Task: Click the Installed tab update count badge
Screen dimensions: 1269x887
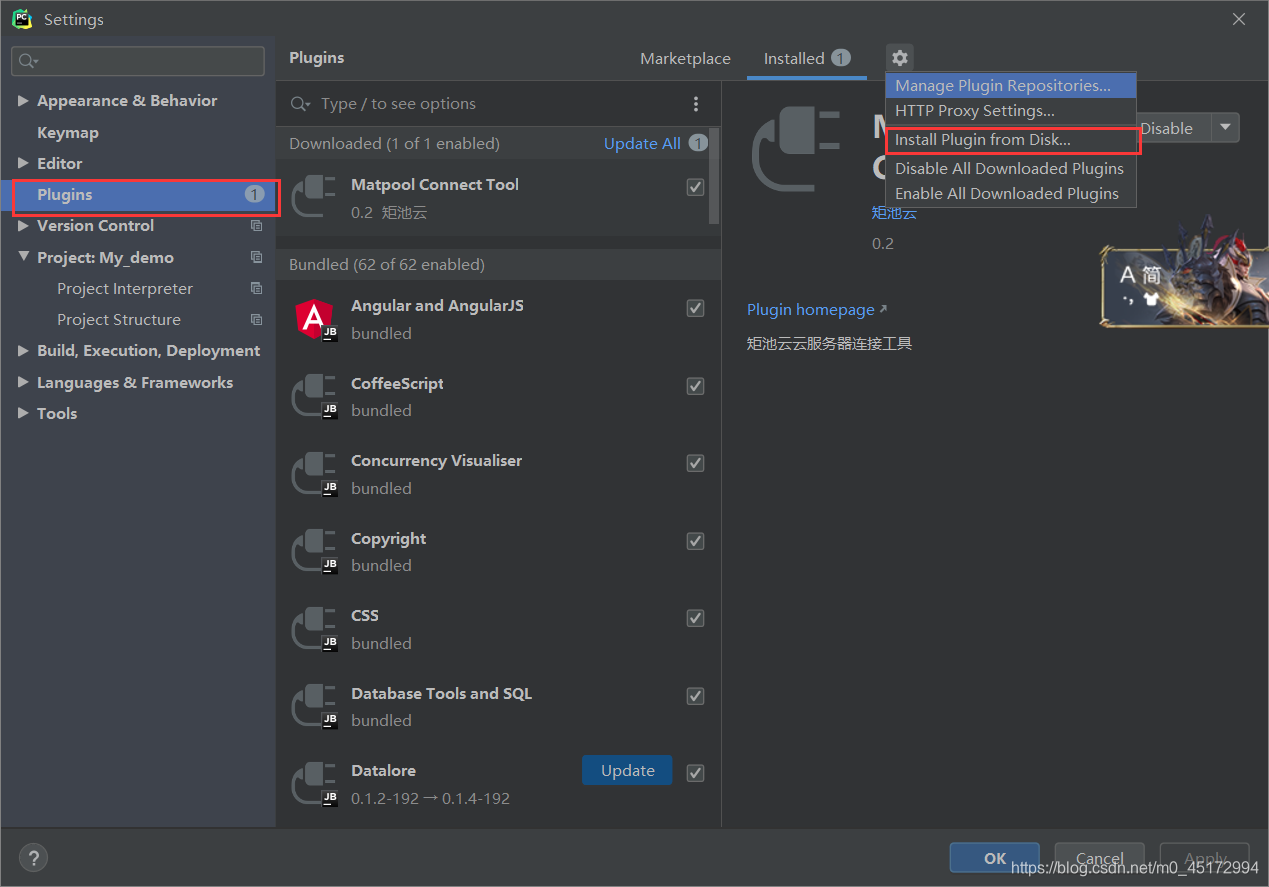Action: (x=841, y=58)
